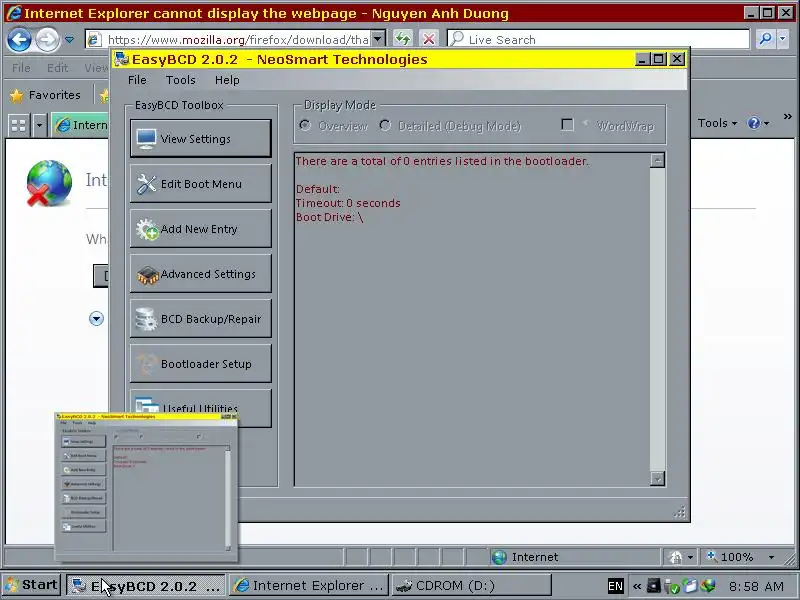Open Advanced Settings section

(x=201, y=274)
